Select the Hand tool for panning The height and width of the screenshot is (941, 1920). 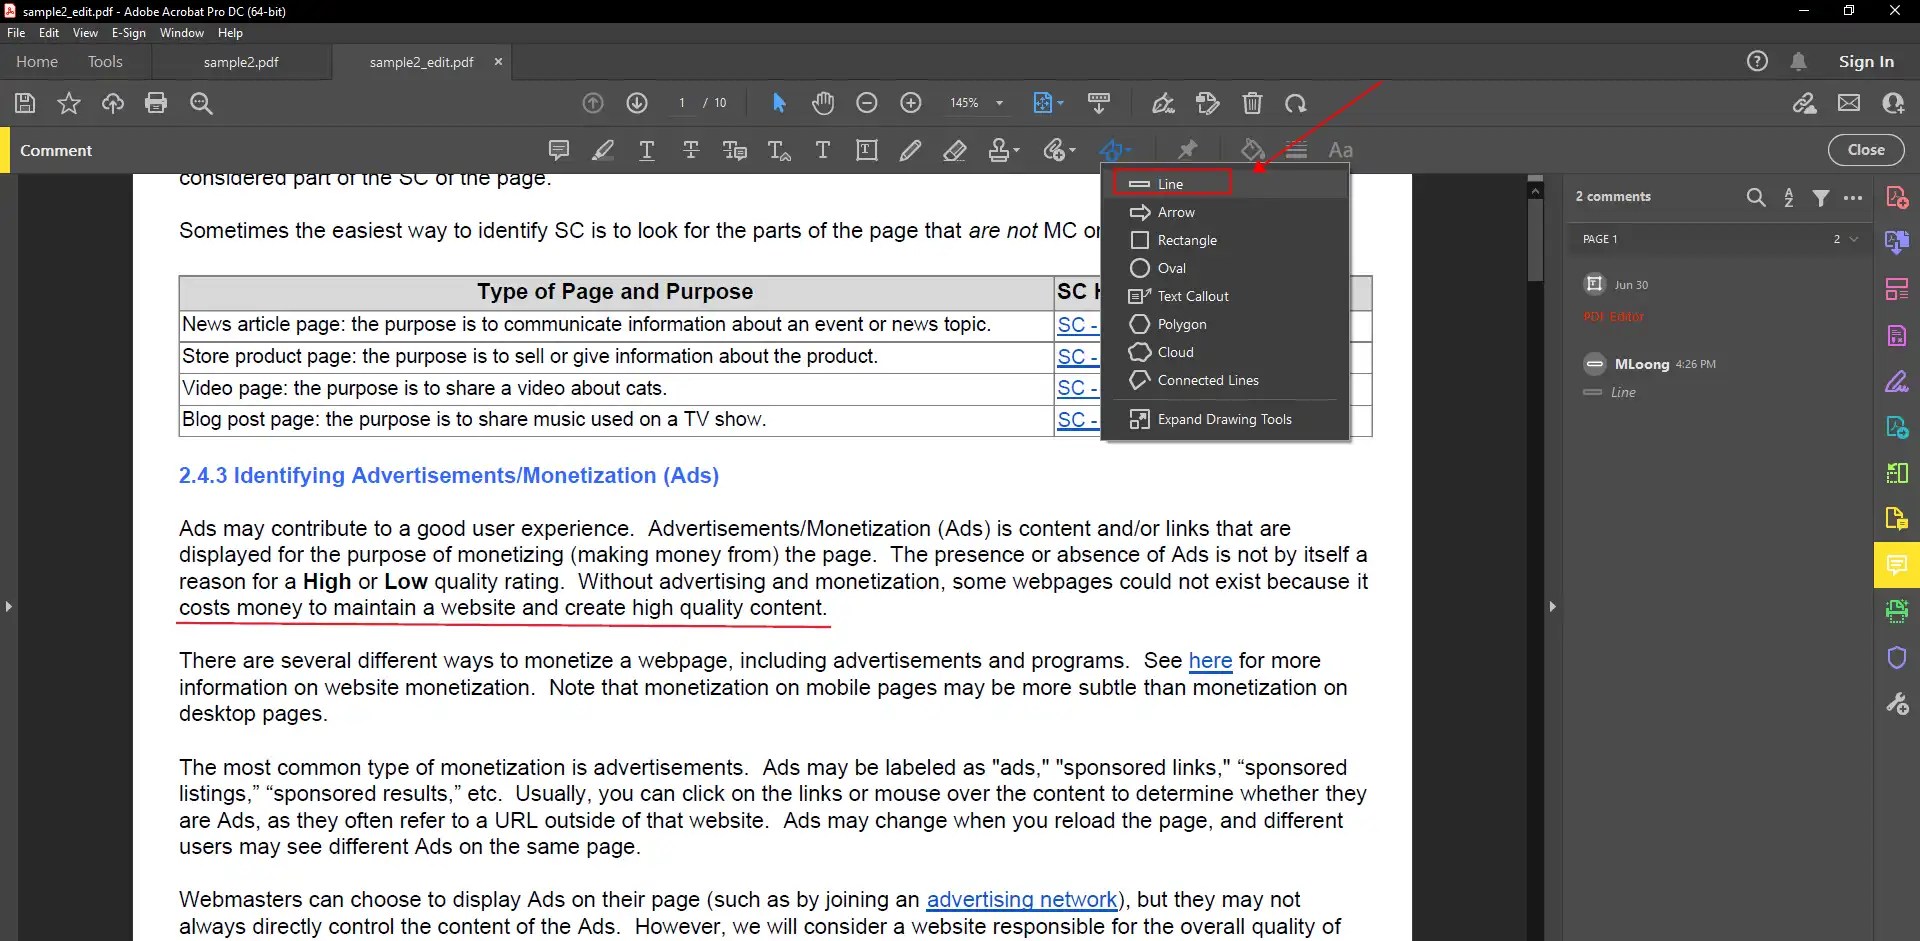tap(823, 103)
